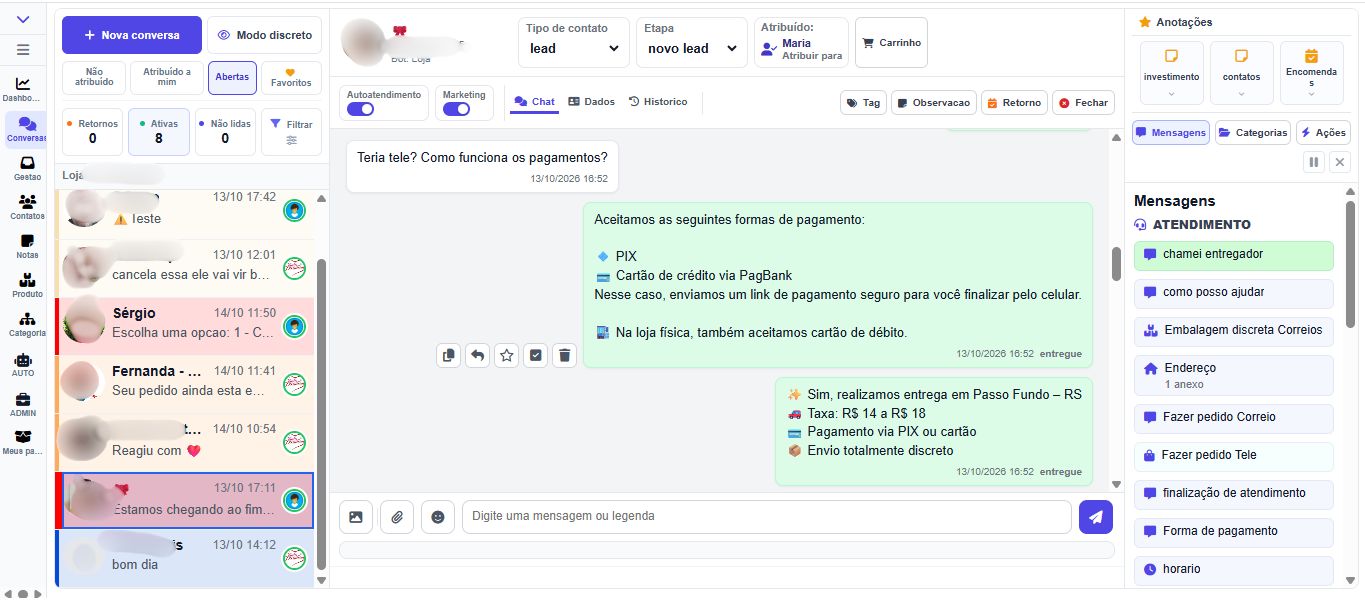
Task: Select the Abertas filter
Action: pos(232,77)
